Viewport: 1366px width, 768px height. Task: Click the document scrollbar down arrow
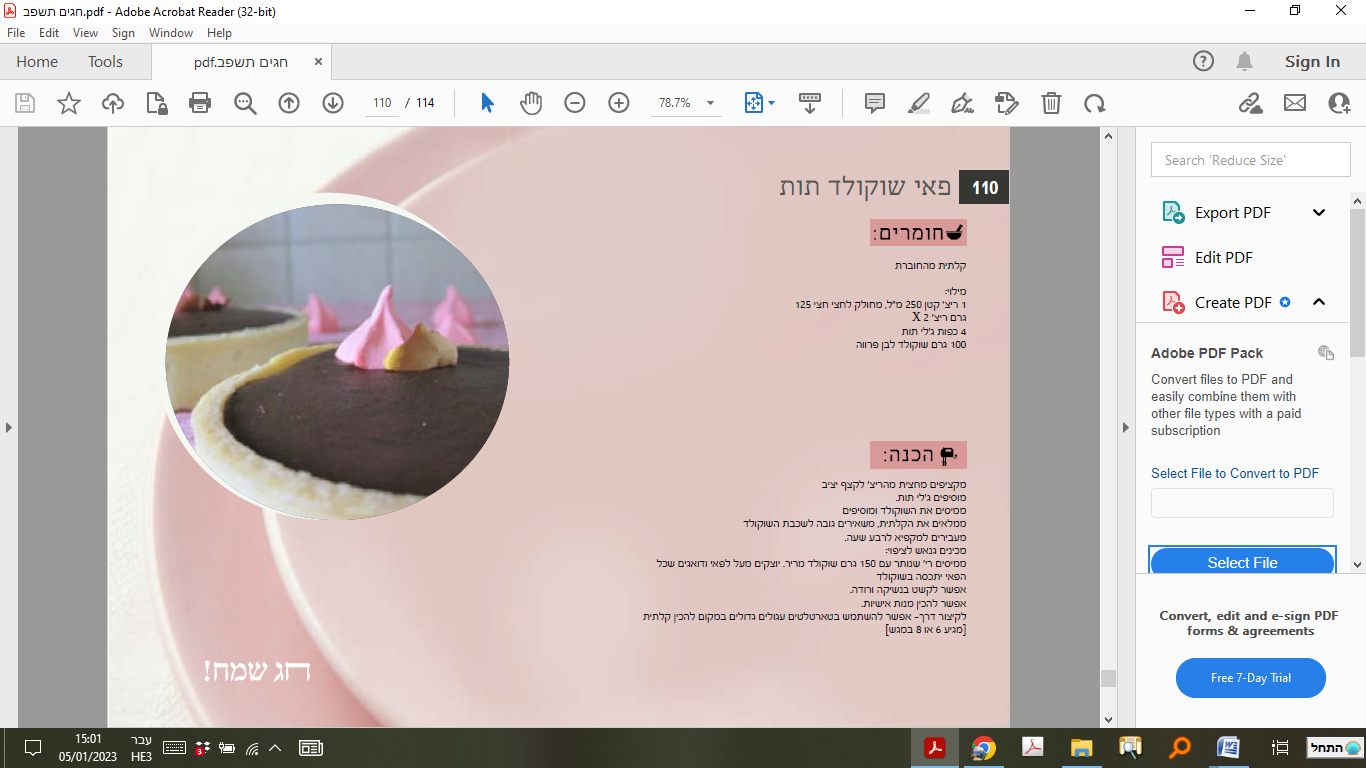tap(1108, 719)
